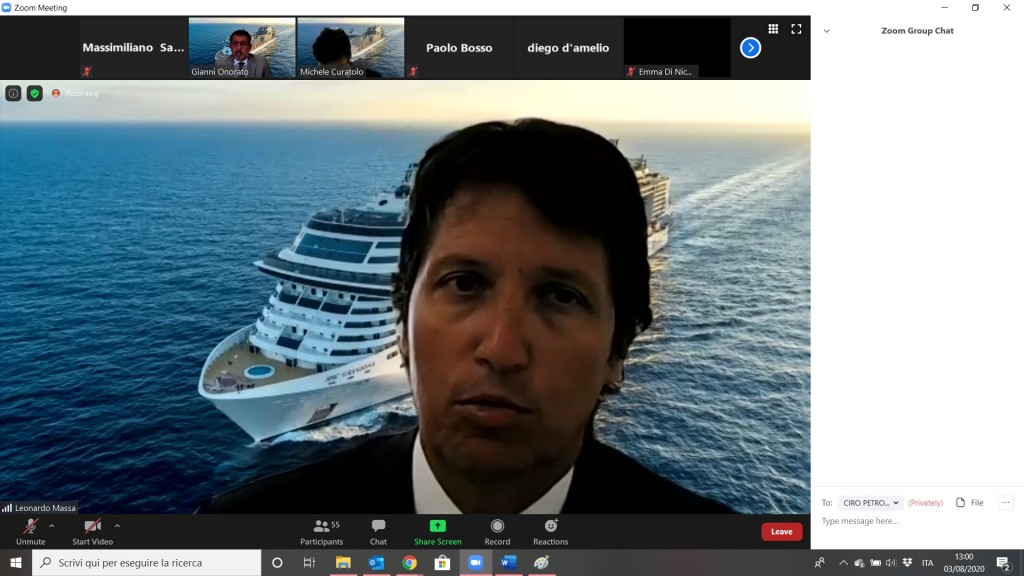
Task: Leave the meeting
Action: 781,532
